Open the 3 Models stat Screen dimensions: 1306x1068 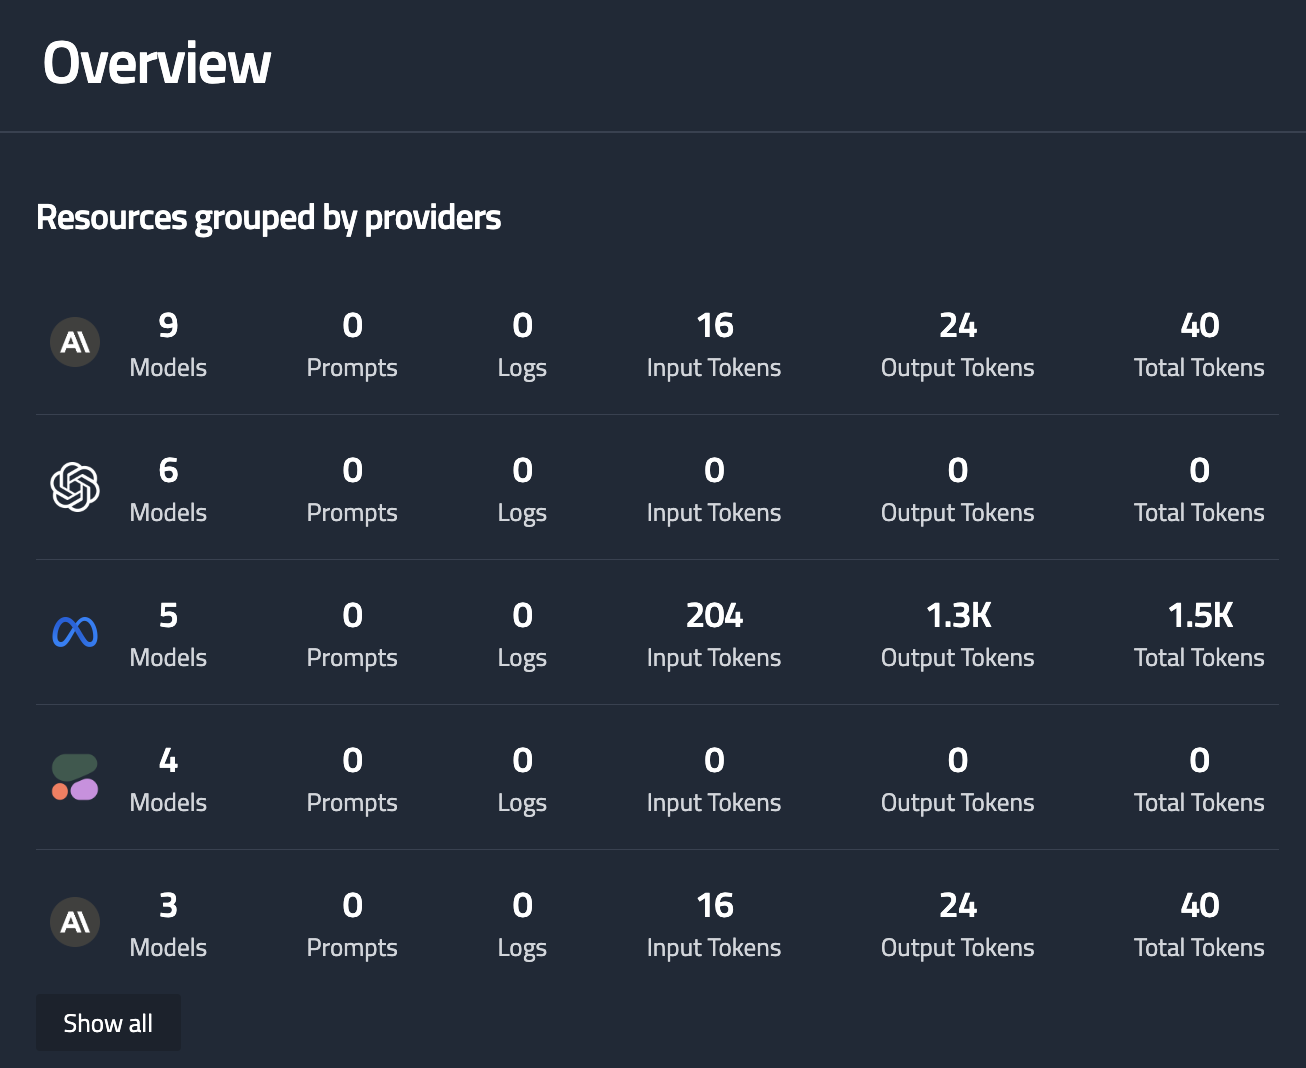coord(168,923)
